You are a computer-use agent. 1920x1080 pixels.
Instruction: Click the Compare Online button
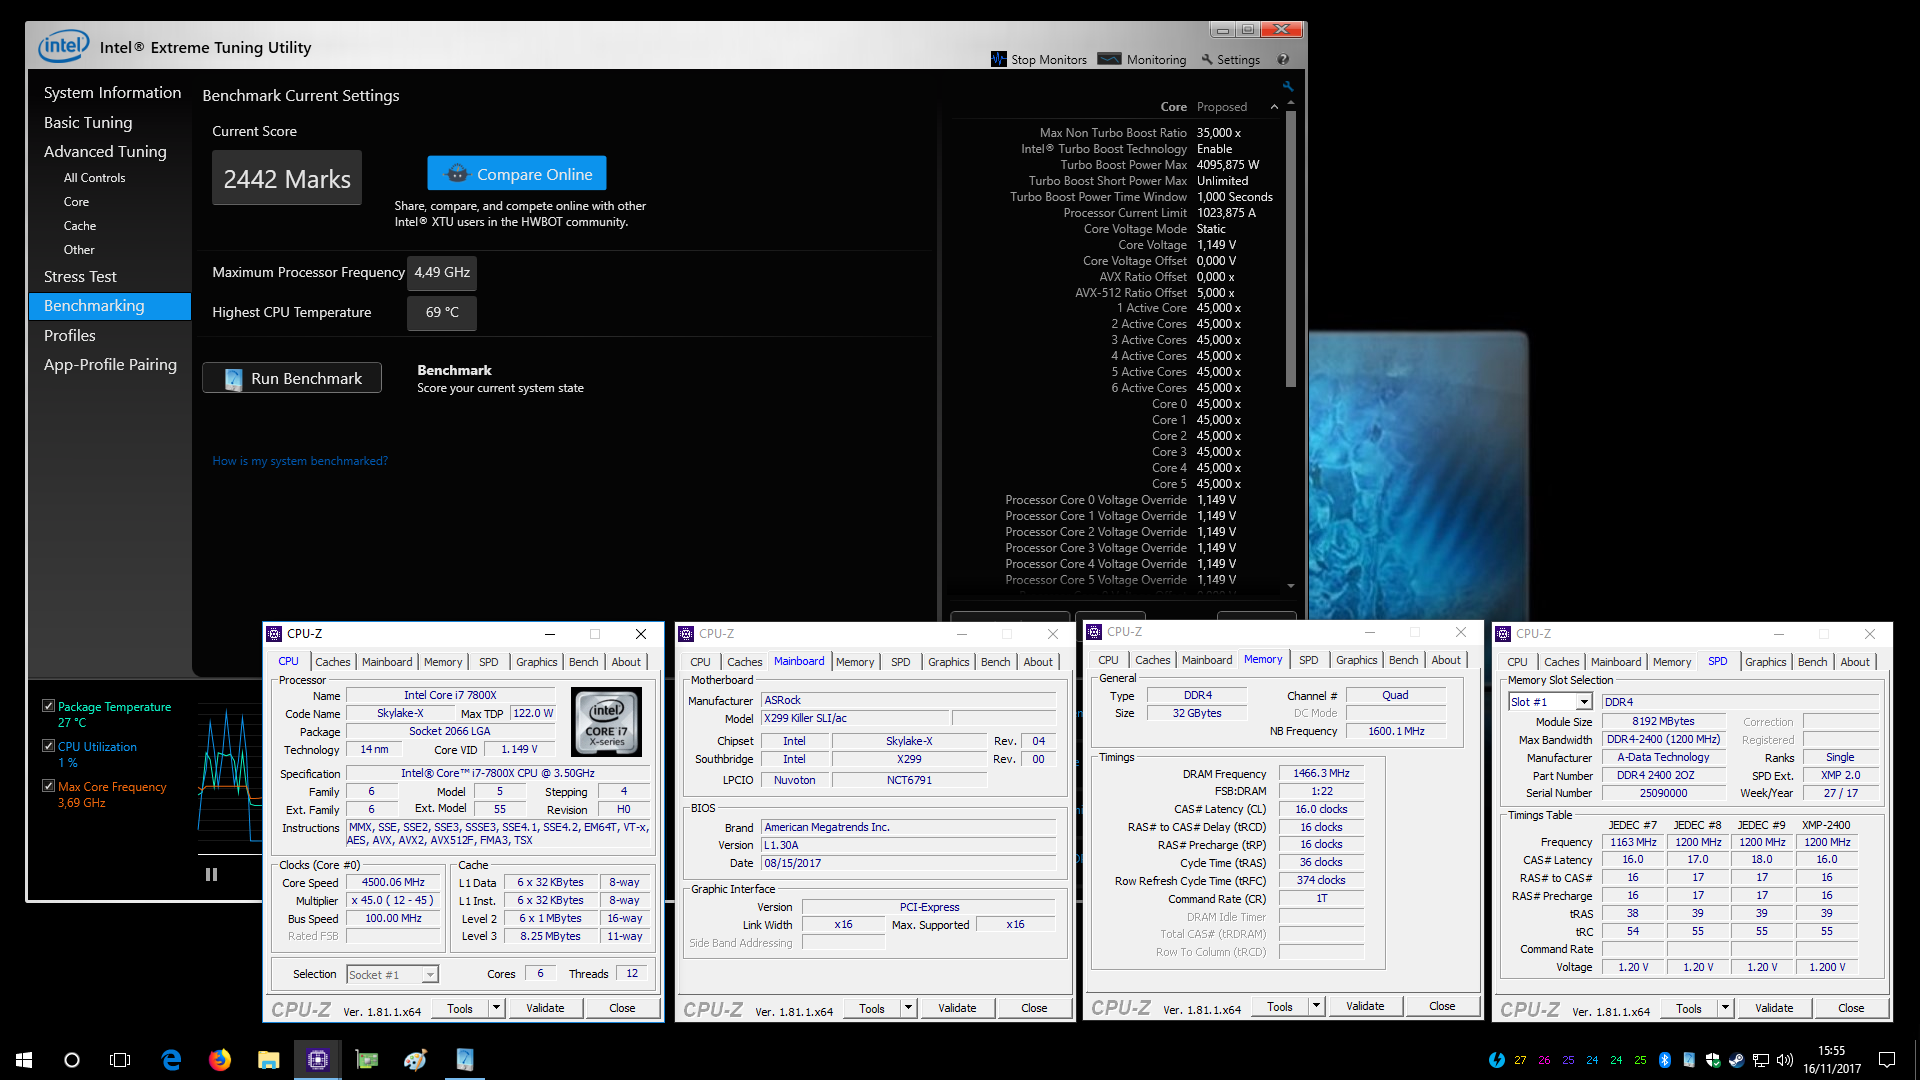click(517, 174)
